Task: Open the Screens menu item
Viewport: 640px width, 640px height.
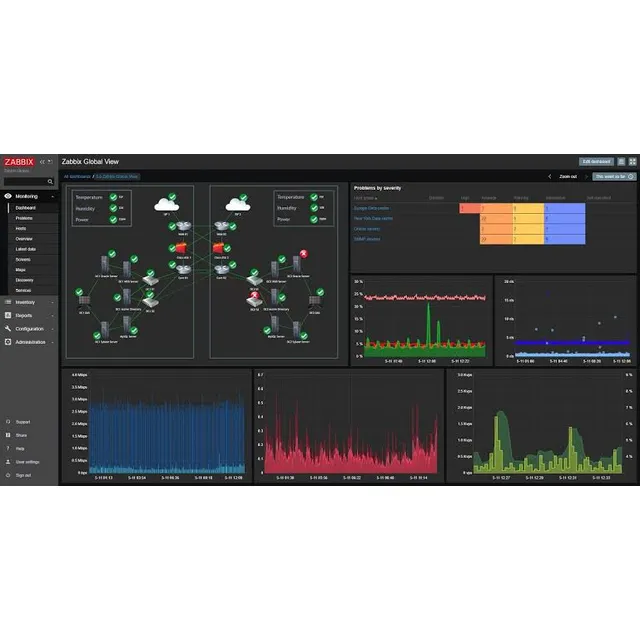Action: [23, 260]
